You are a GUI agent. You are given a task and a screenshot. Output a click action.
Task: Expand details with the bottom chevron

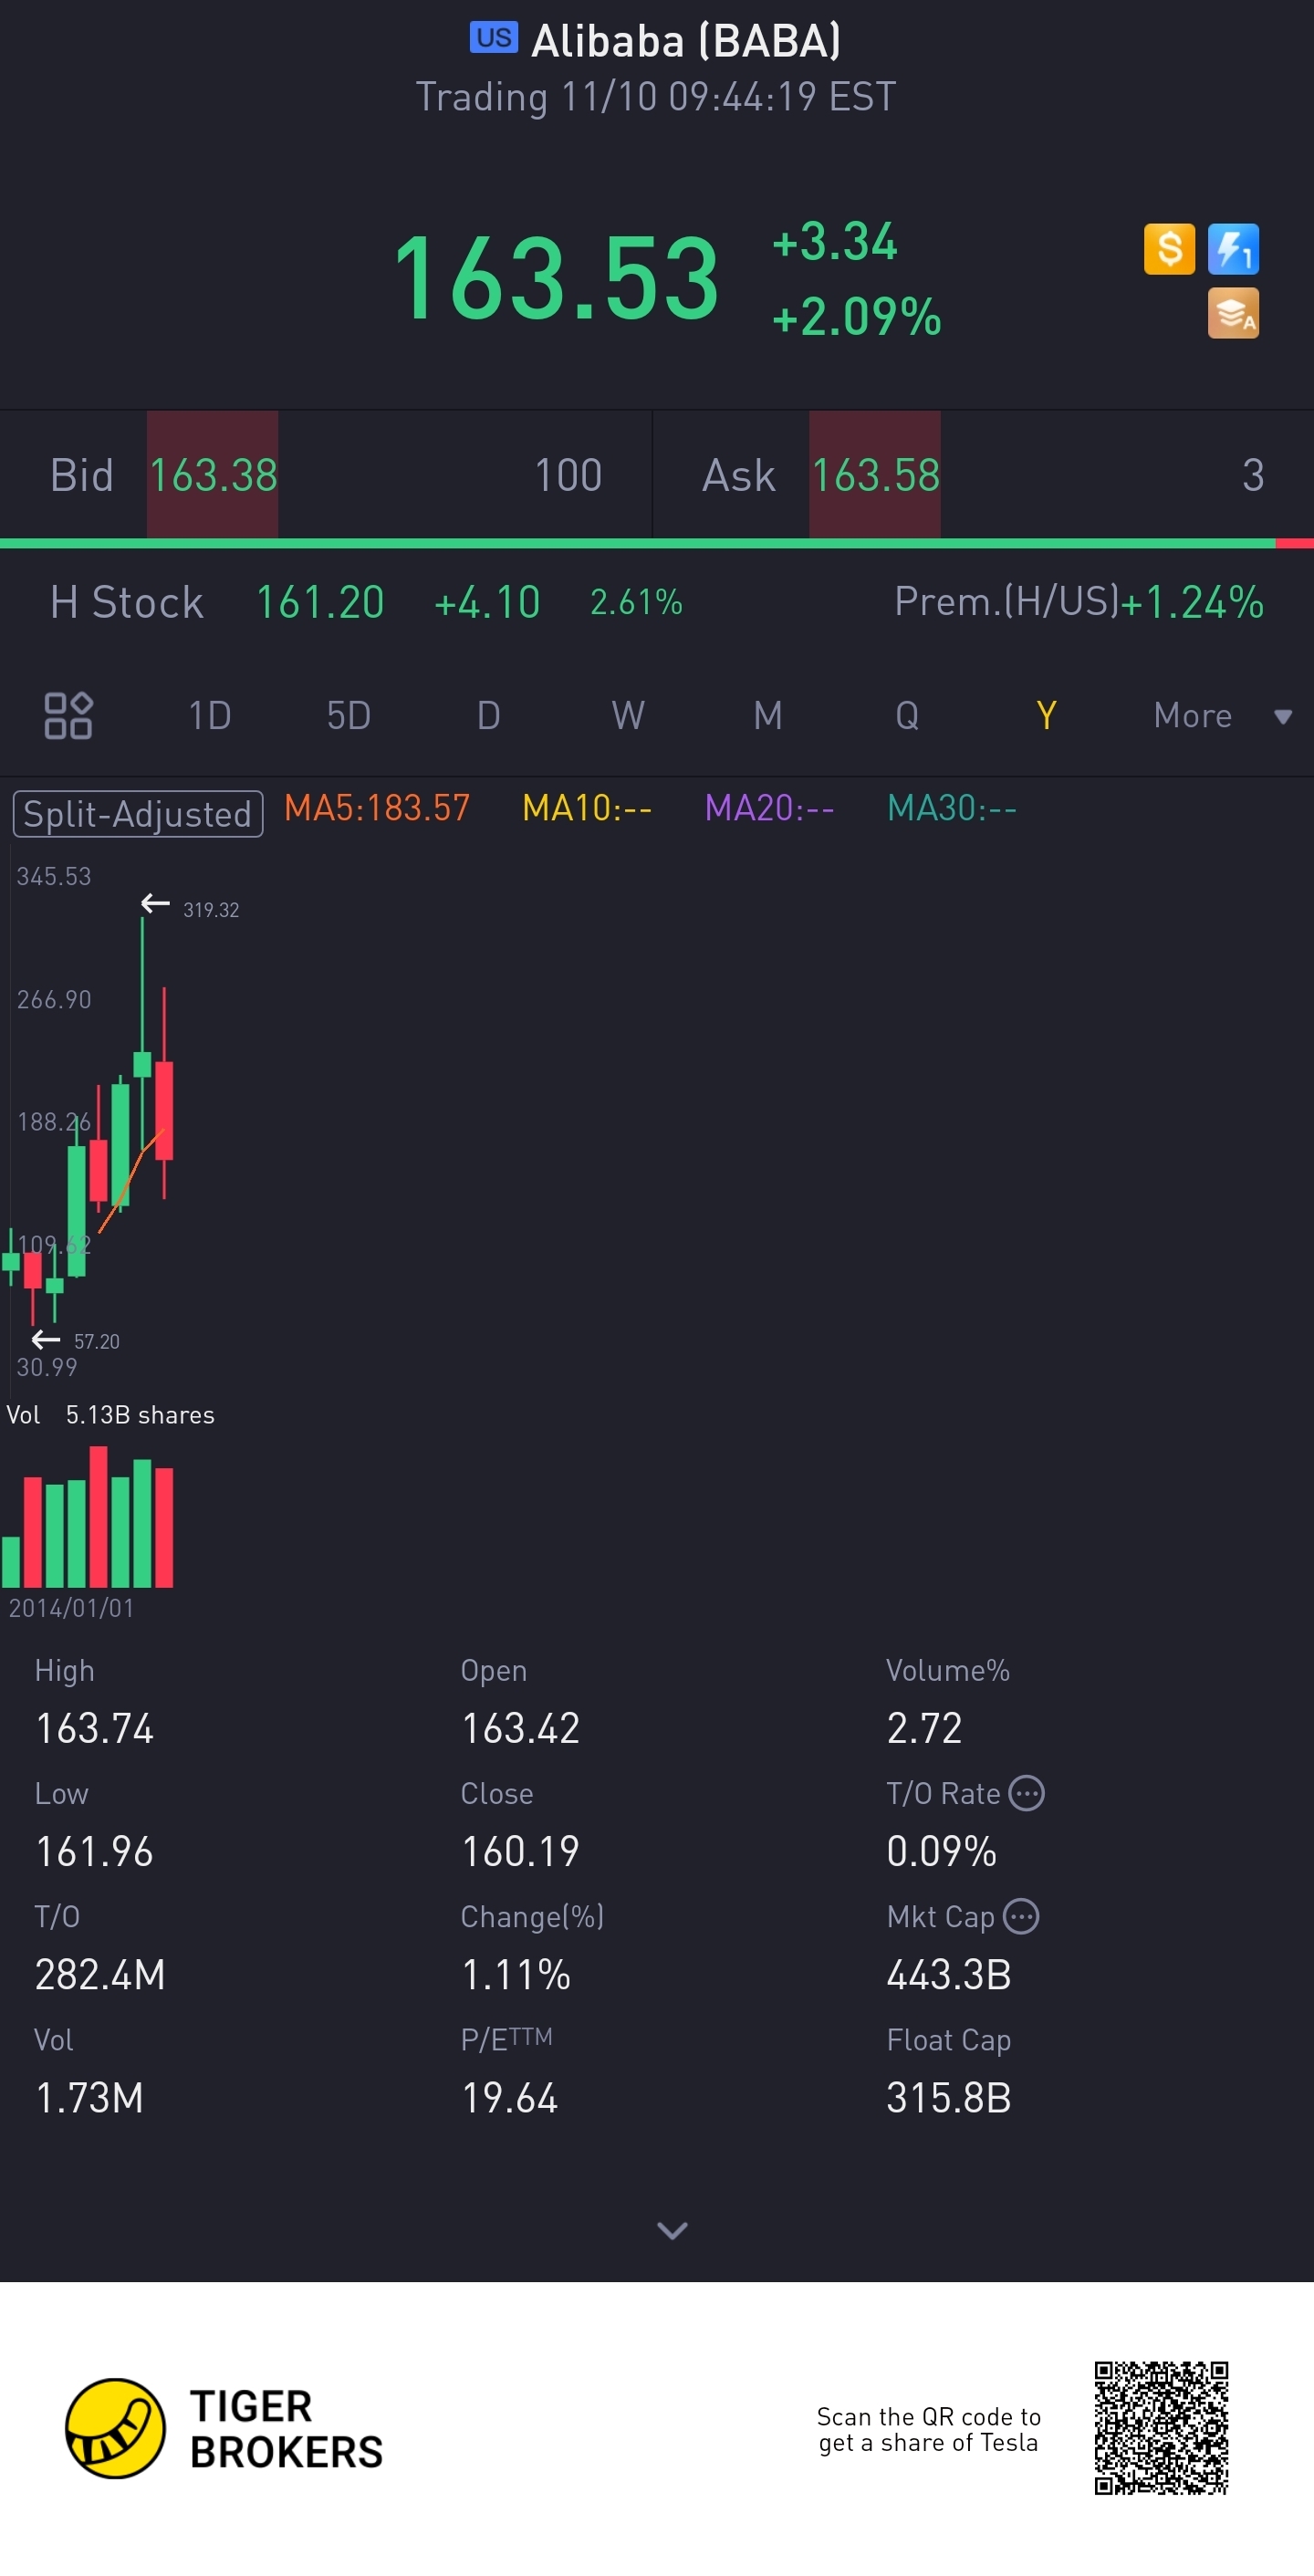click(x=672, y=2229)
